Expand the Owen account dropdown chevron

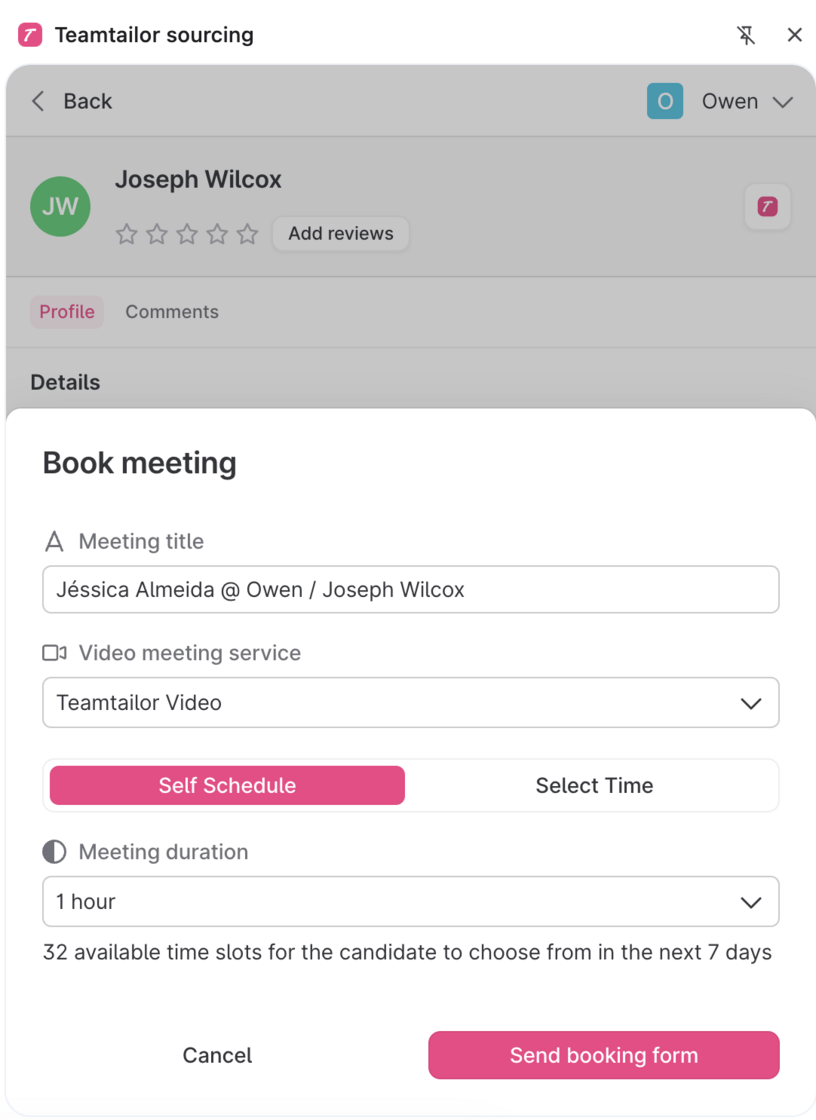pos(783,102)
